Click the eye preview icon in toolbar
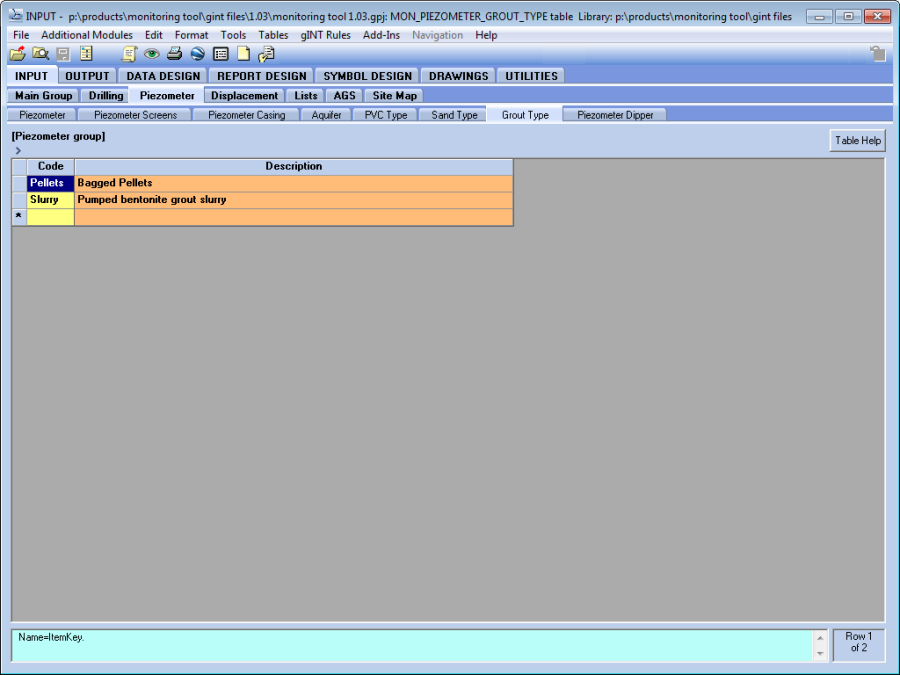This screenshot has width=900, height=675. [x=151, y=54]
